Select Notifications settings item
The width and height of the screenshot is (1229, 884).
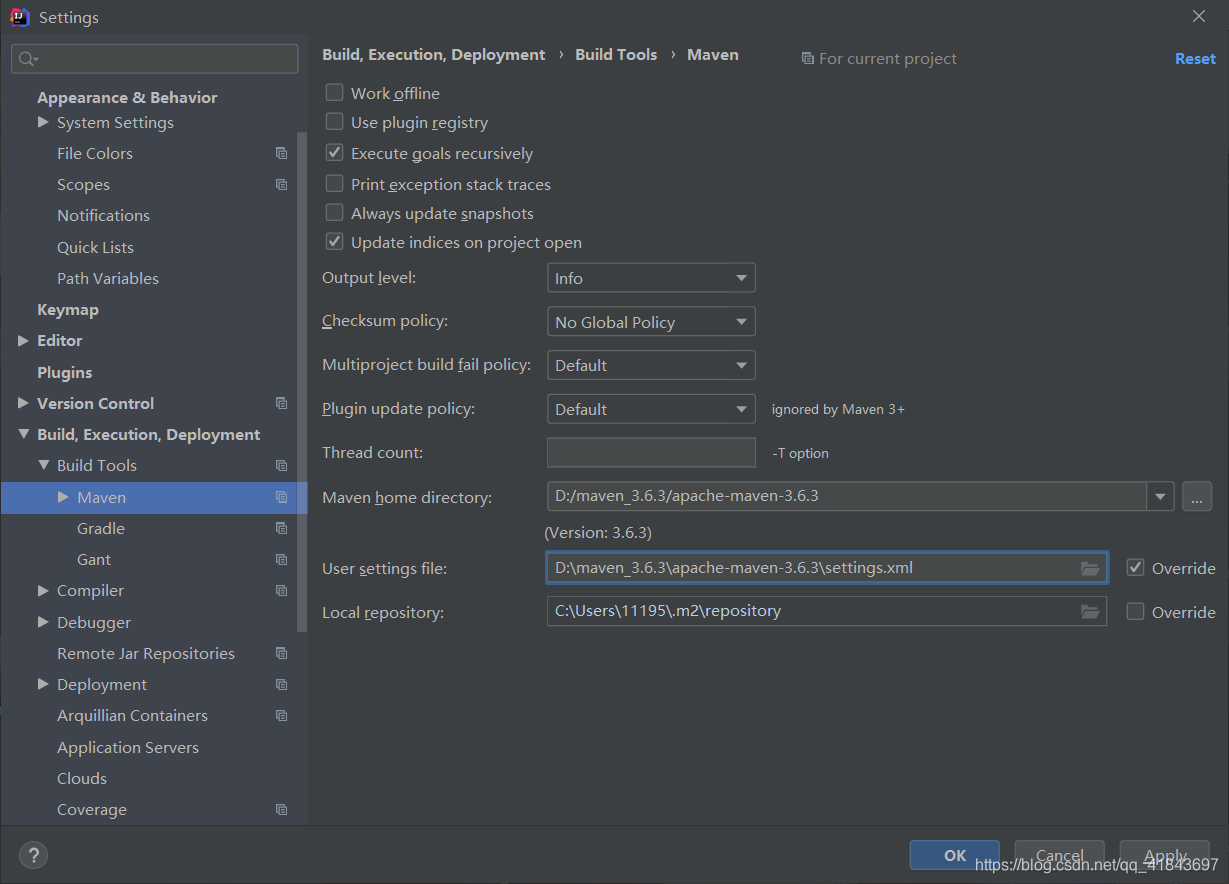(x=104, y=216)
